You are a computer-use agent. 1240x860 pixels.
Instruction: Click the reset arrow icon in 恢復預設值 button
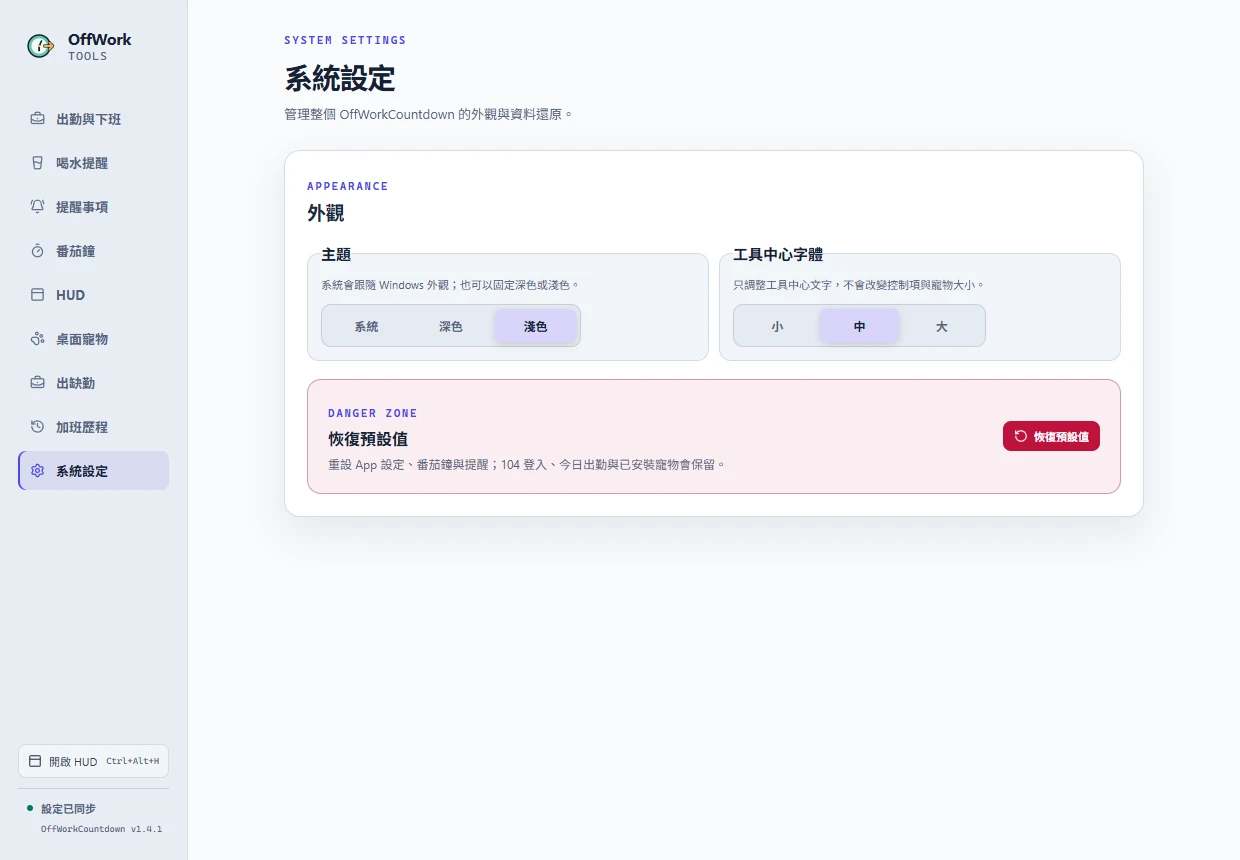coord(1021,436)
